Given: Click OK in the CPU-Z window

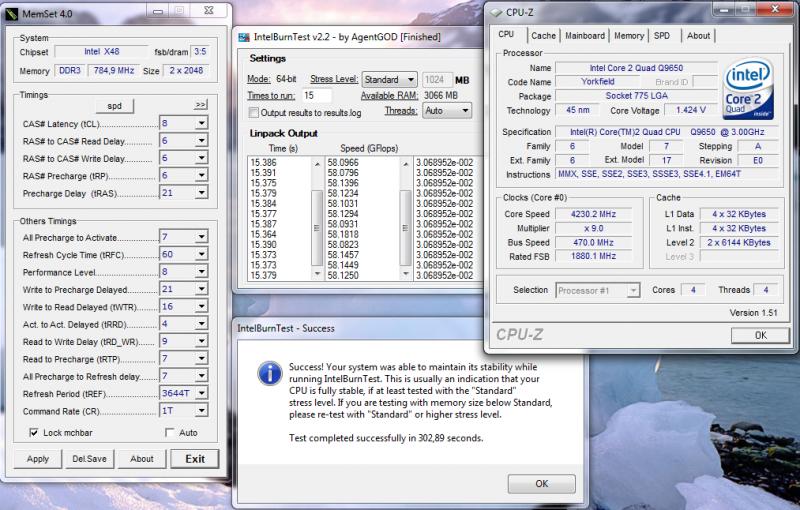Looking at the screenshot, I should click(x=760, y=335).
